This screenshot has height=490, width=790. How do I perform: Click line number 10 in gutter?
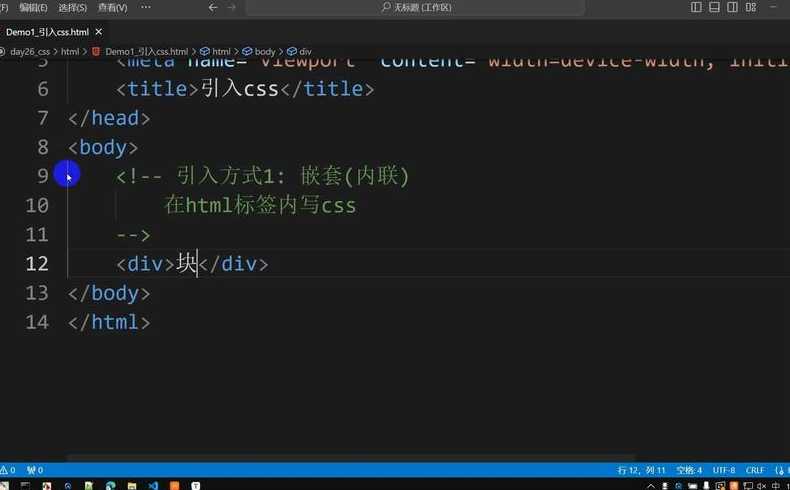(37, 205)
